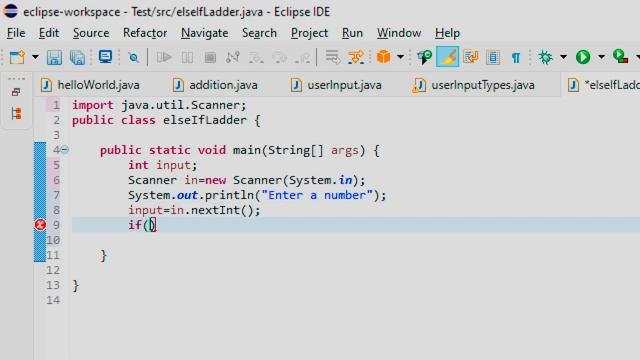640x360 pixels.
Task: Click the Disconnect icon
Action: pos(232,57)
